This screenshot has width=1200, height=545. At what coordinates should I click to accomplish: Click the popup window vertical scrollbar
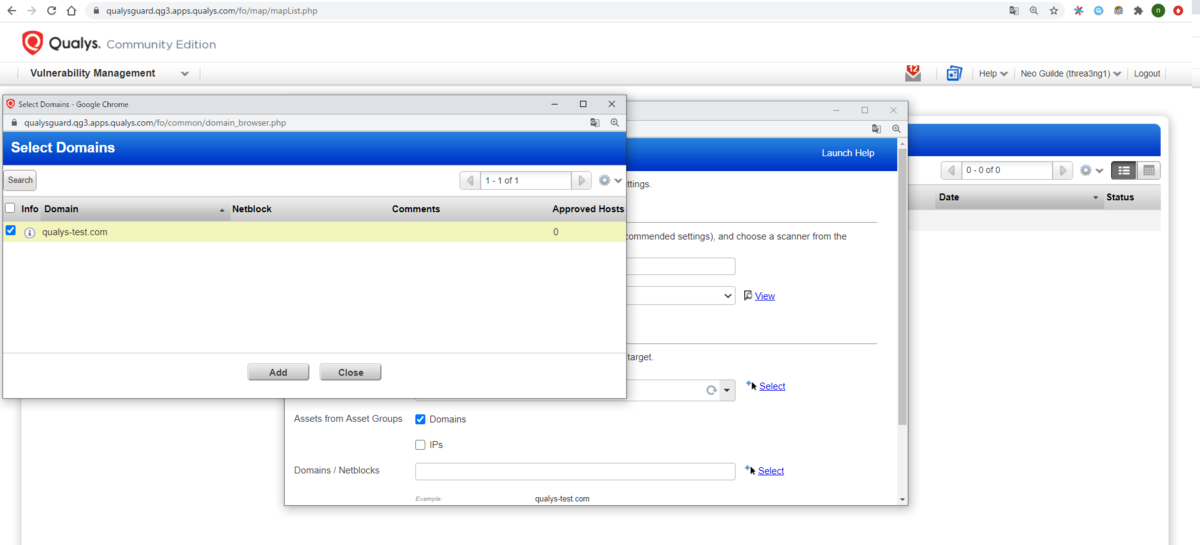pos(903,285)
